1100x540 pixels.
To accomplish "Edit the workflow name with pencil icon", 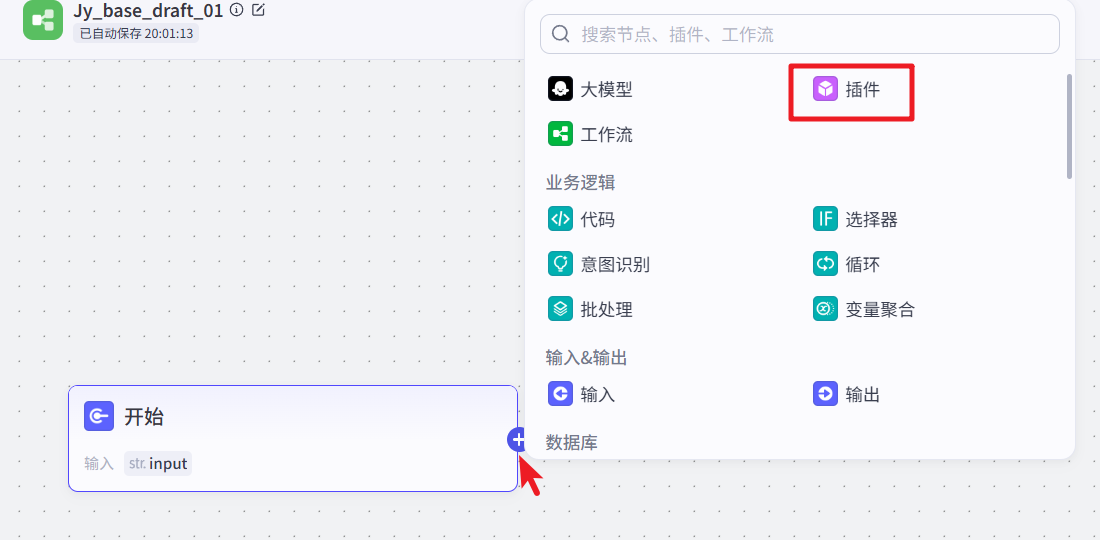I will [x=259, y=10].
